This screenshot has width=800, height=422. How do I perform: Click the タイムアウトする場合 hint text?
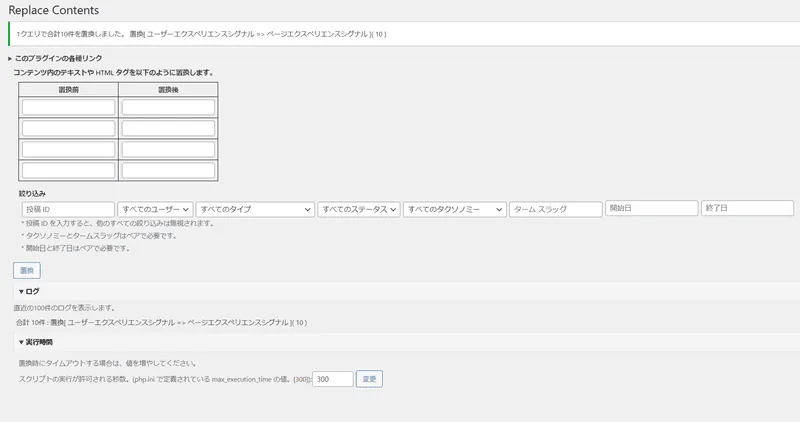[108, 363]
